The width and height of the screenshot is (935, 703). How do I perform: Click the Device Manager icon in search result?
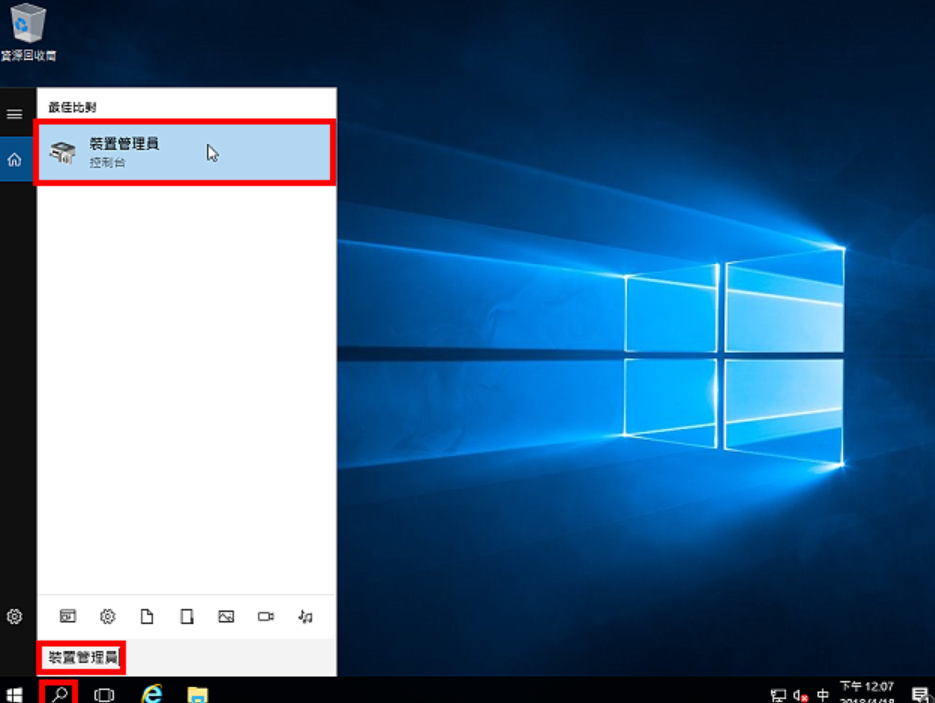click(63, 153)
